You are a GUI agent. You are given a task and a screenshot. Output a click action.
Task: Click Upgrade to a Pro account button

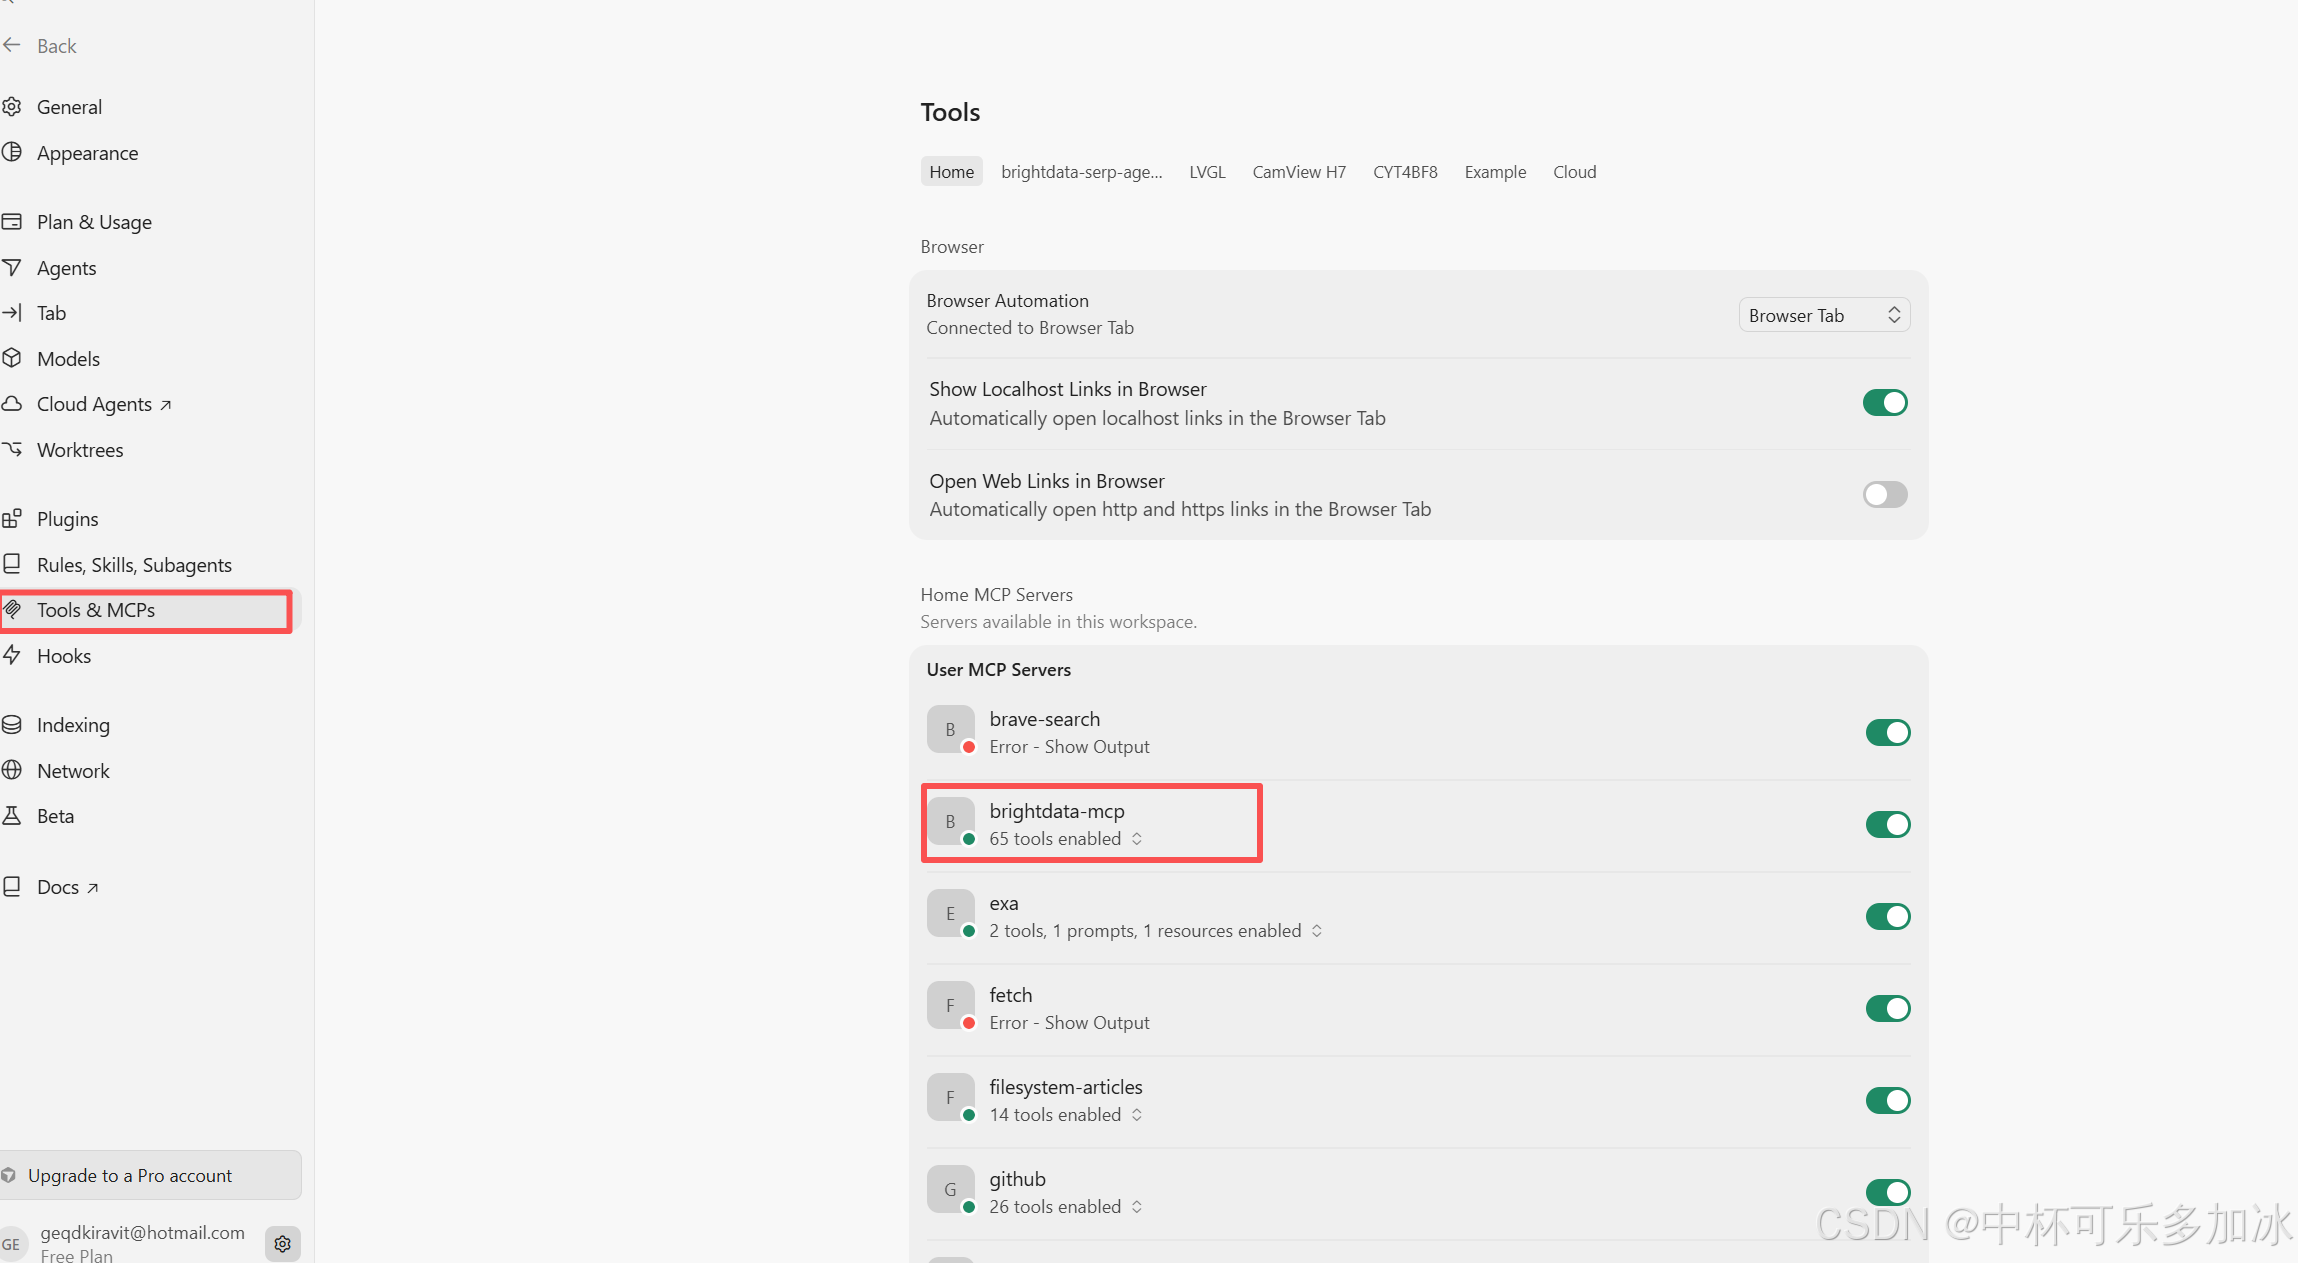(150, 1175)
